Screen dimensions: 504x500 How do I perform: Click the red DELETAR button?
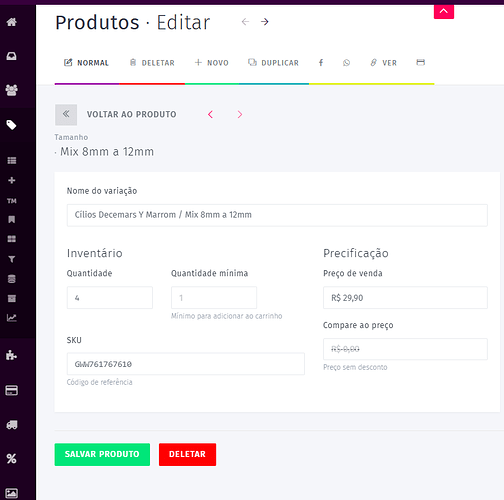coord(187,454)
